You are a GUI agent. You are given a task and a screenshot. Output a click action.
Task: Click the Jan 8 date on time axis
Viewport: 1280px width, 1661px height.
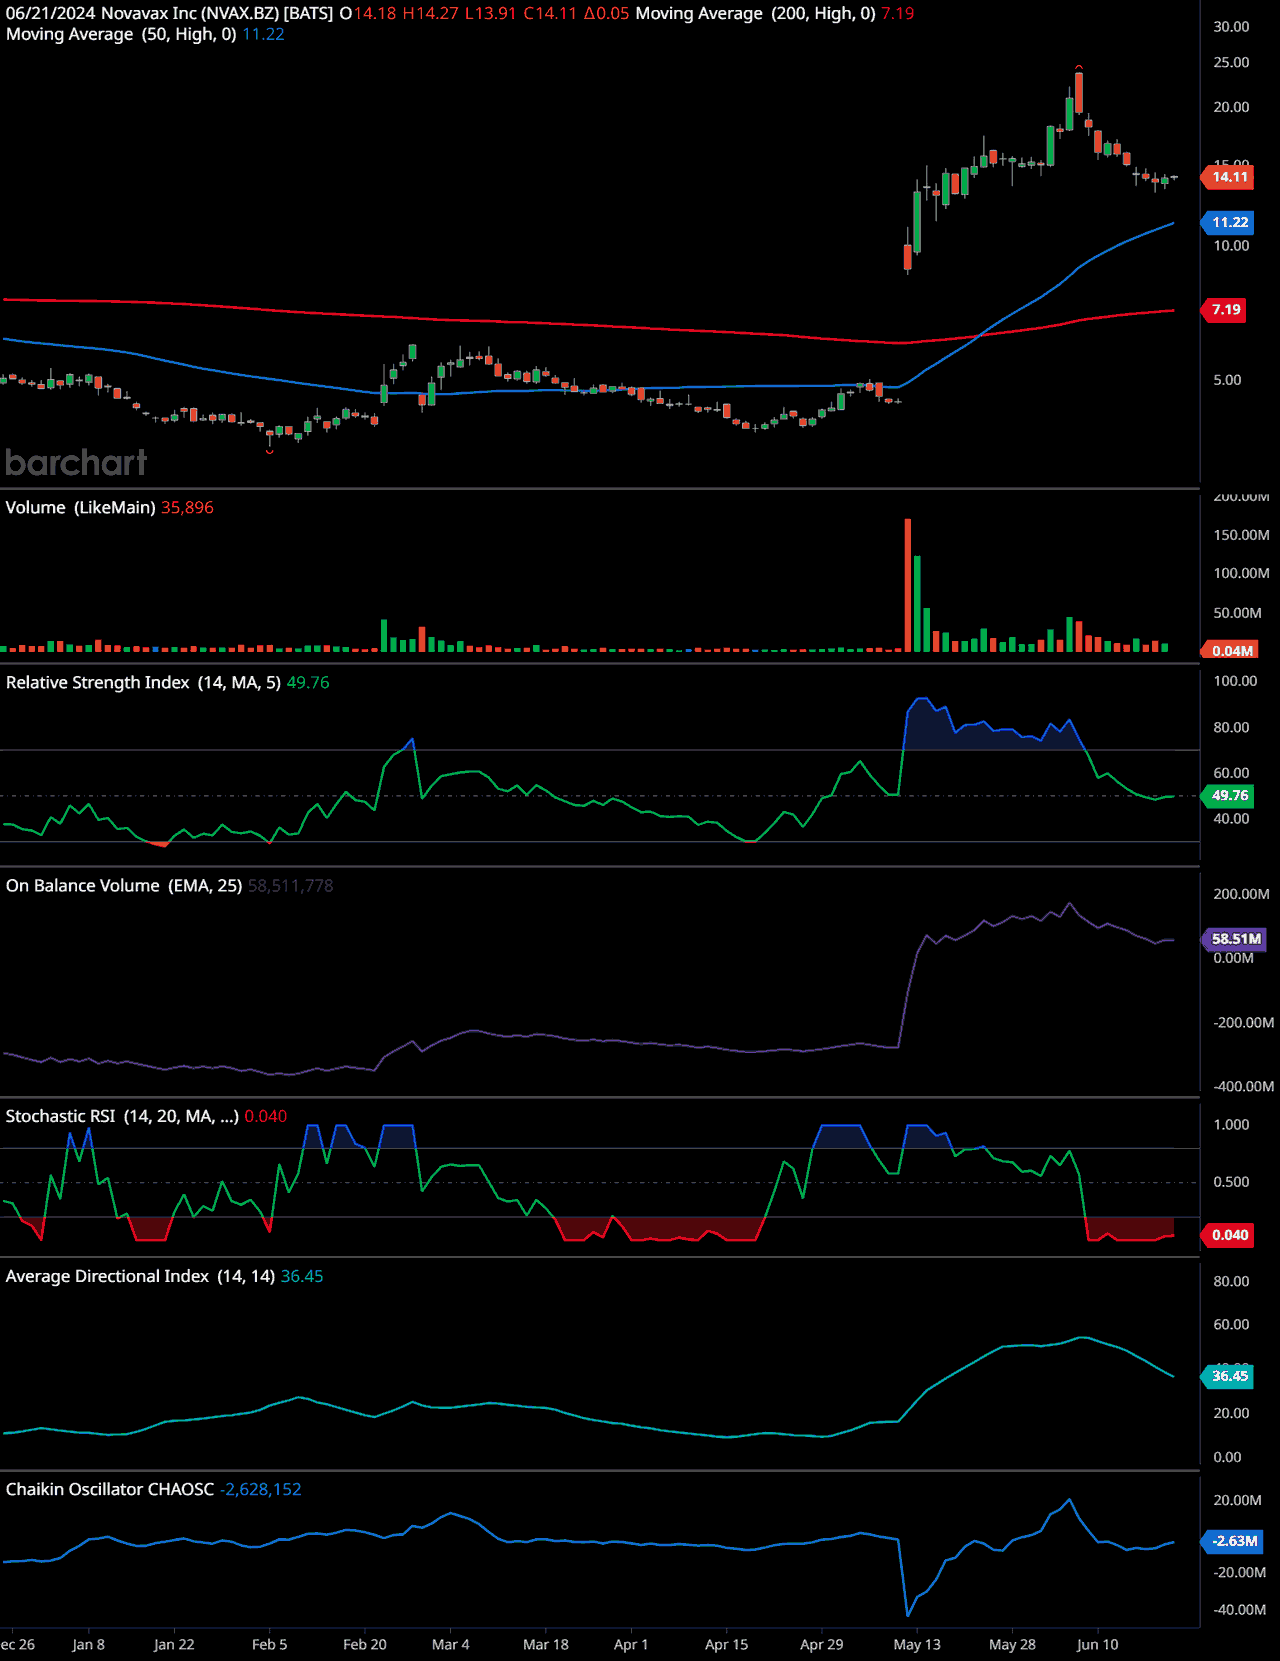tap(88, 1644)
